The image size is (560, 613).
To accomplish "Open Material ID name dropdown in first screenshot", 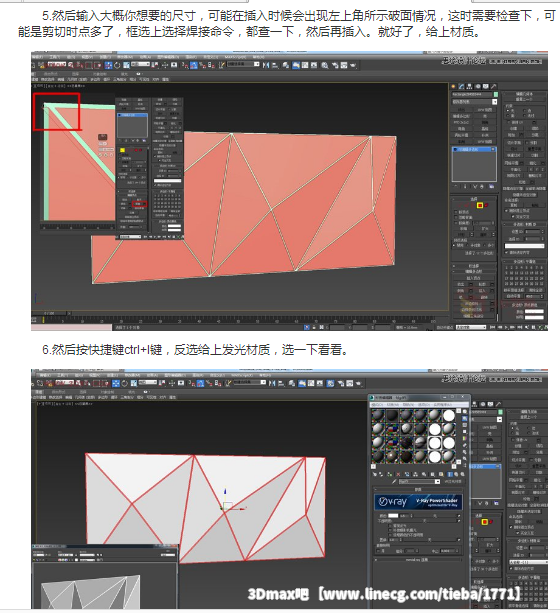I will 524,246.
